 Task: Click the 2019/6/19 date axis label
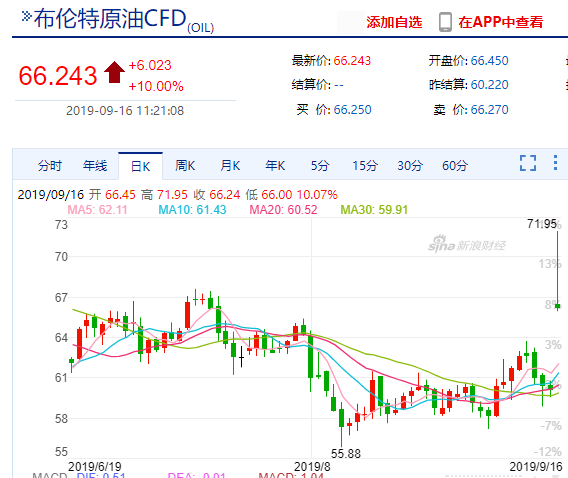tap(95, 466)
